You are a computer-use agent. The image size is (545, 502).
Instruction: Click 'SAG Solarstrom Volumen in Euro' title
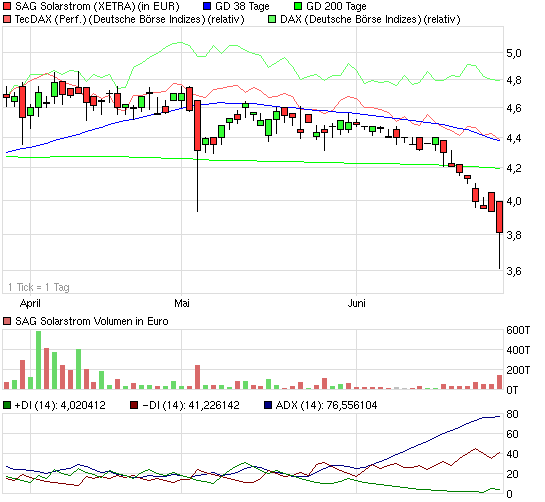coord(92,321)
